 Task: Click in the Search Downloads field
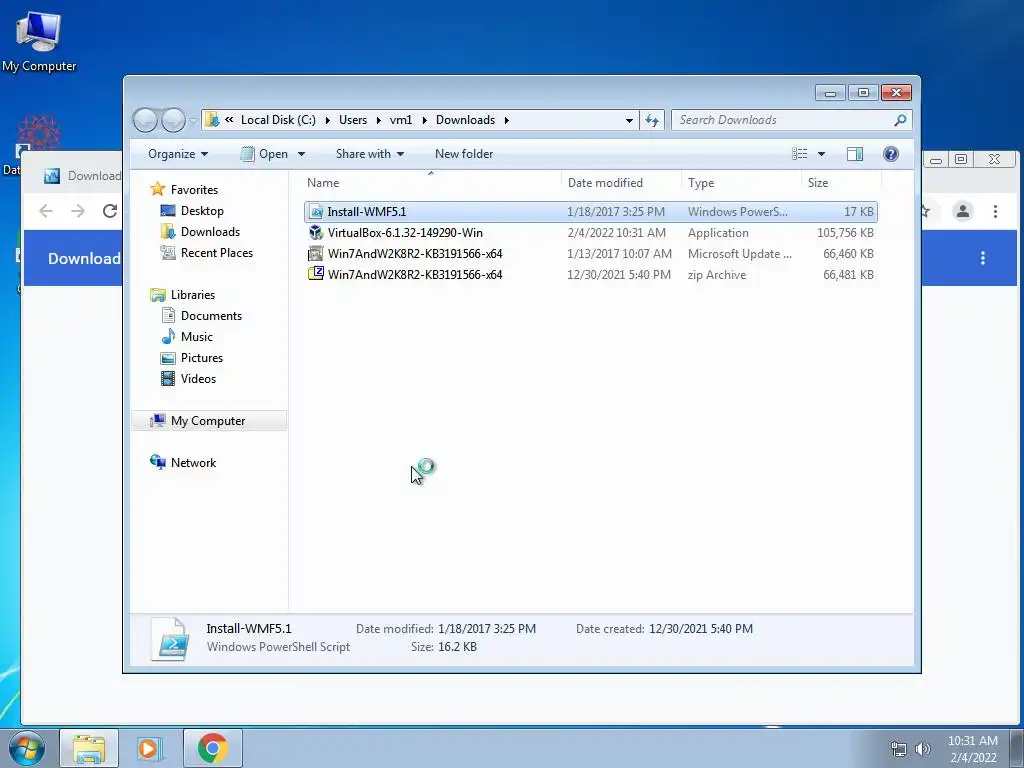pyautogui.click(x=784, y=120)
